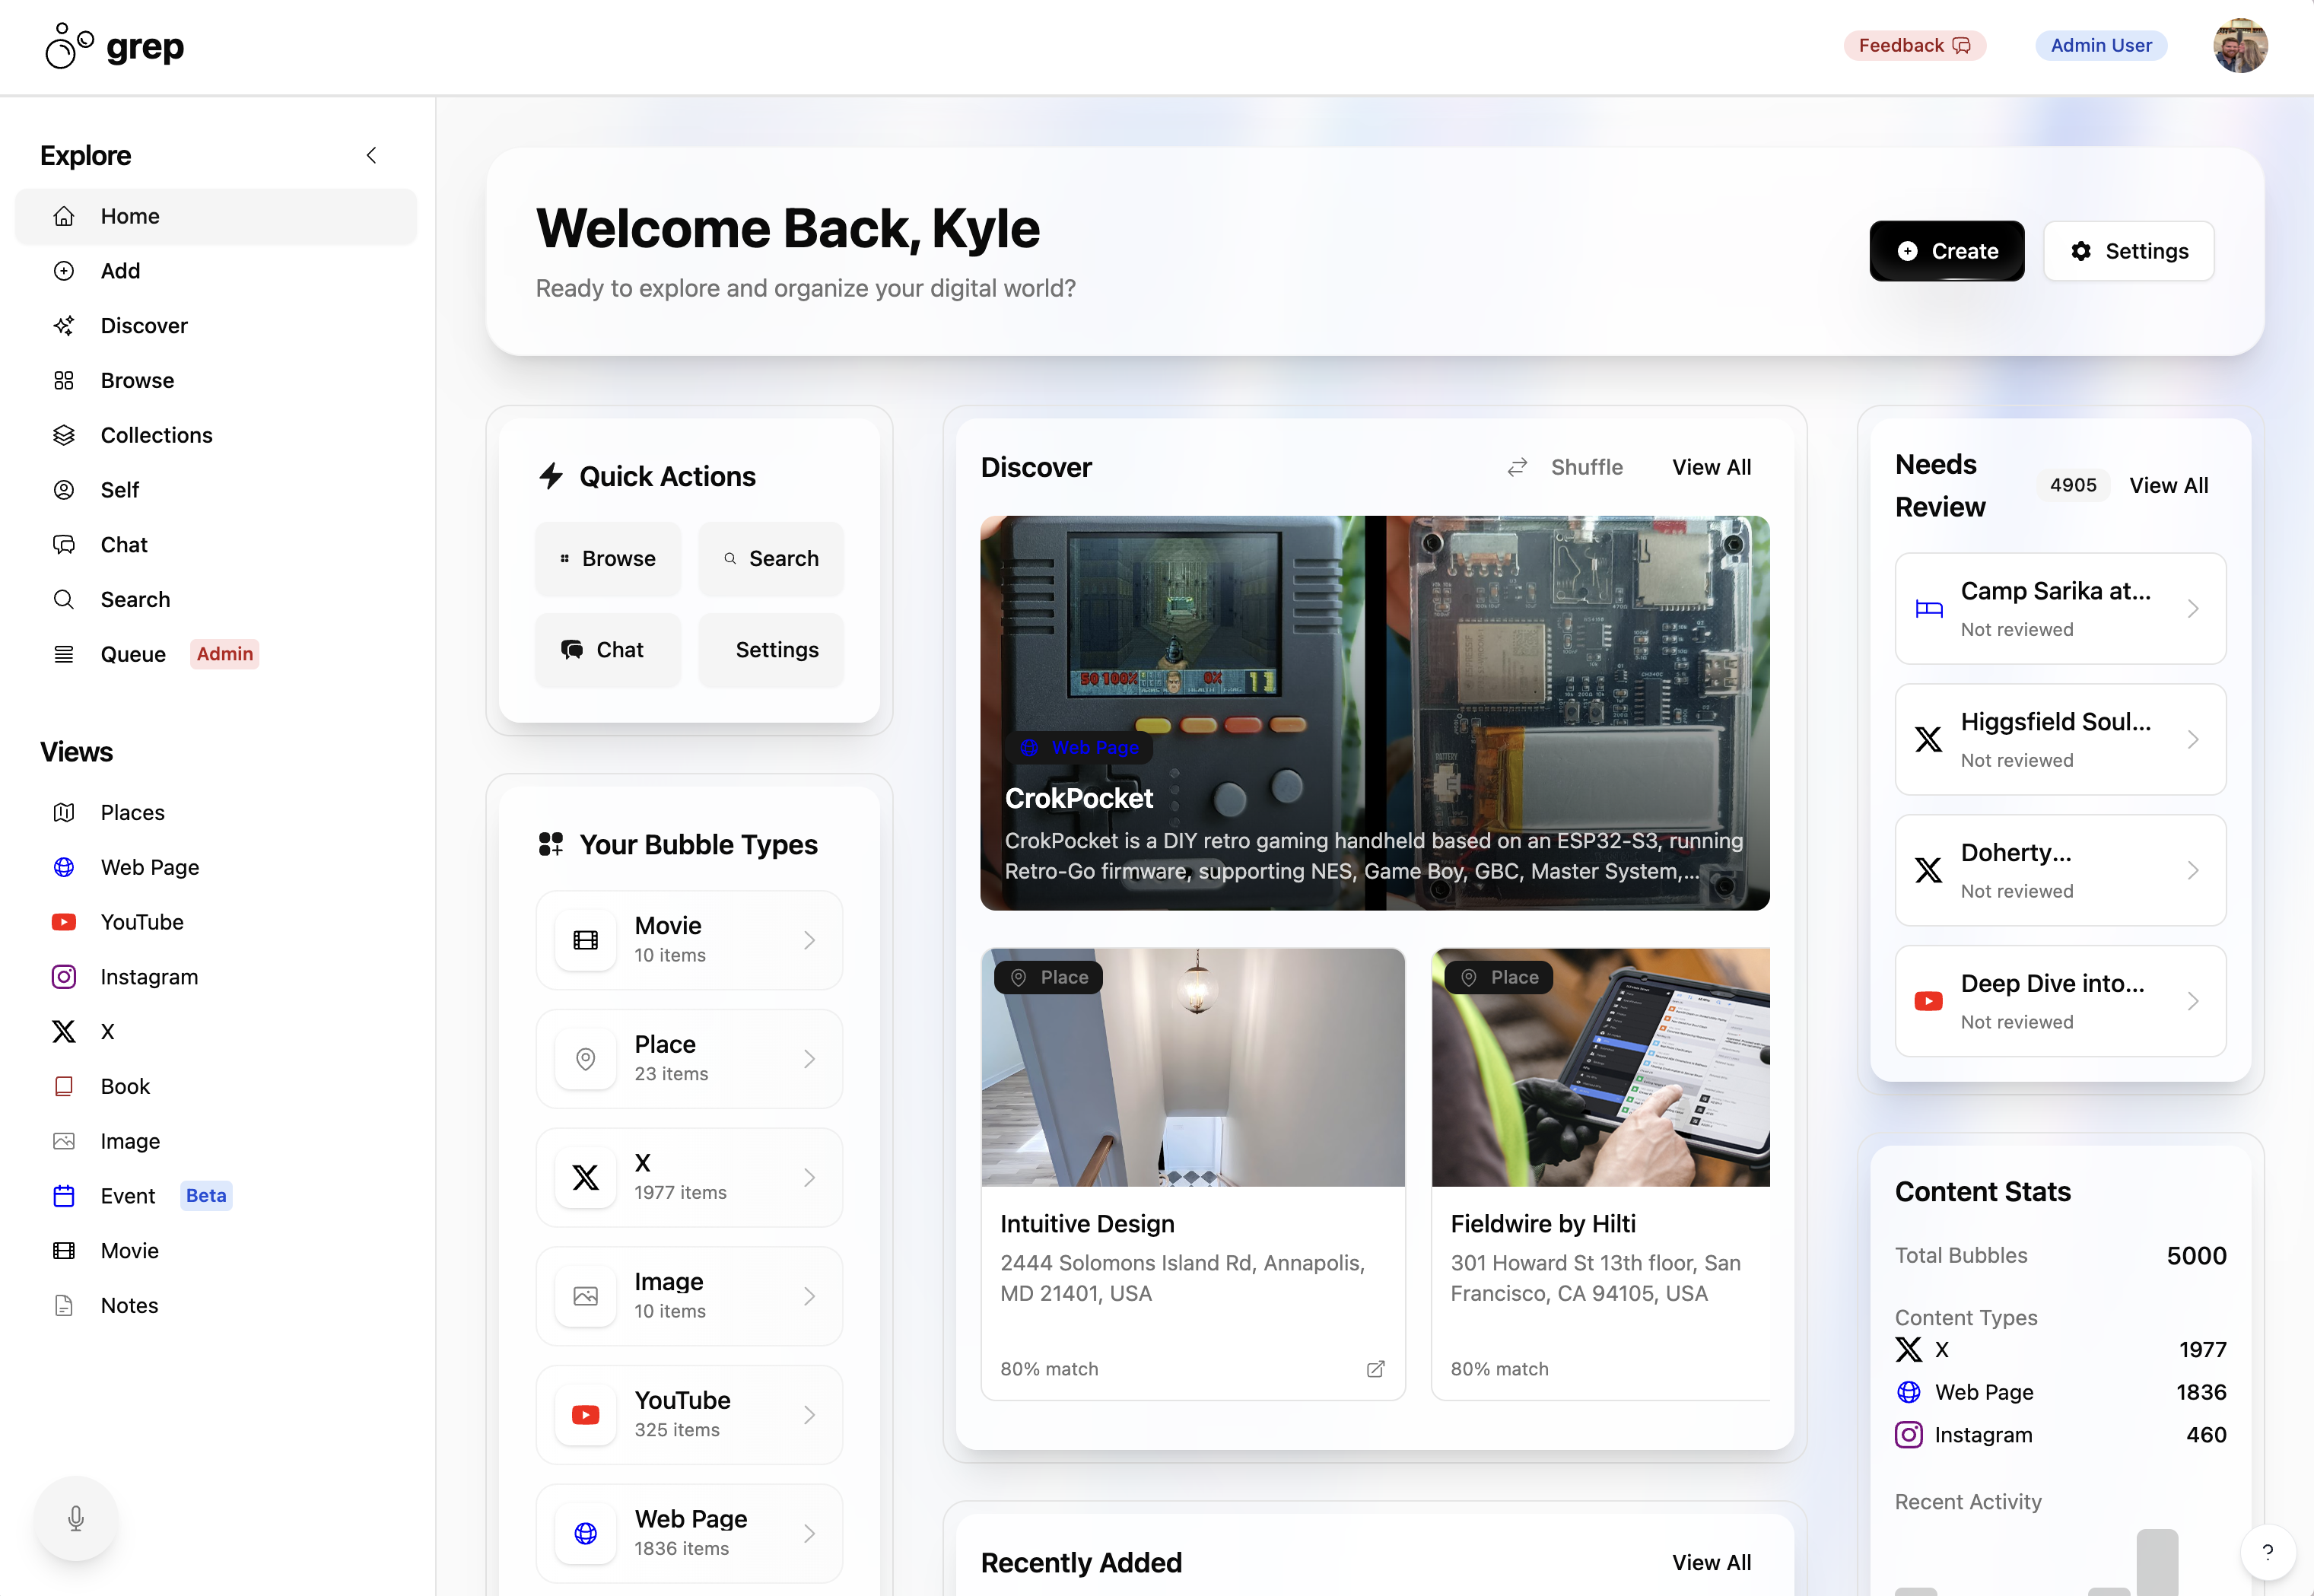This screenshot has width=2314, height=1596.
Task: Click the Beta badge beside Event
Action: pyautogui.click(x=206, y=1196)
